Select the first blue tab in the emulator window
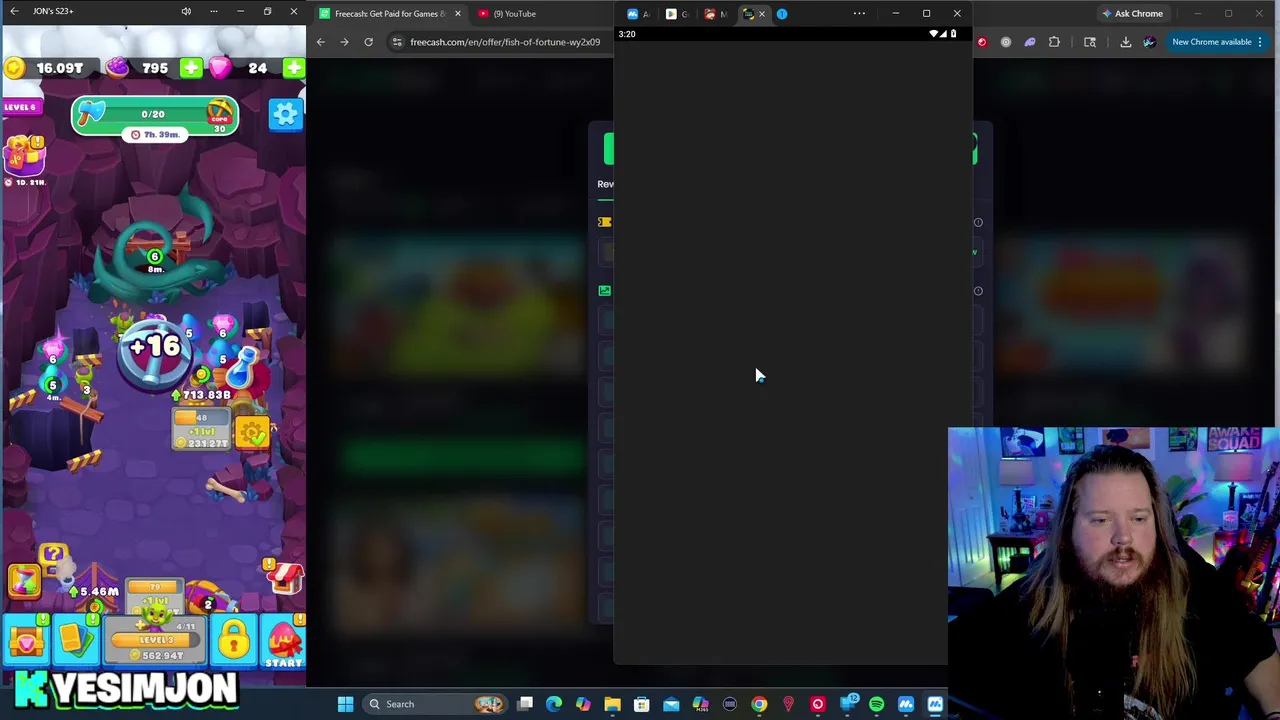This screenshot has height=720, width=1280. [638, 14]
